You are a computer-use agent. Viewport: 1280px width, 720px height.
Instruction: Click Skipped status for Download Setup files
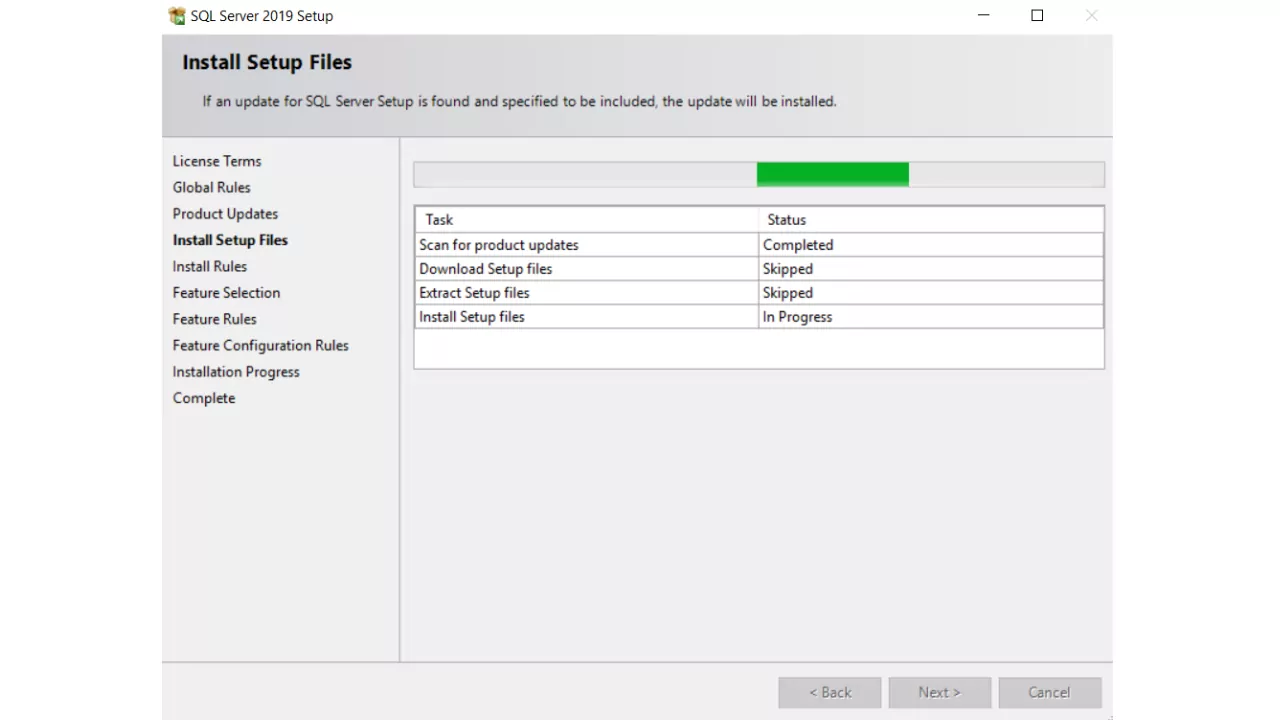point(931,269)
